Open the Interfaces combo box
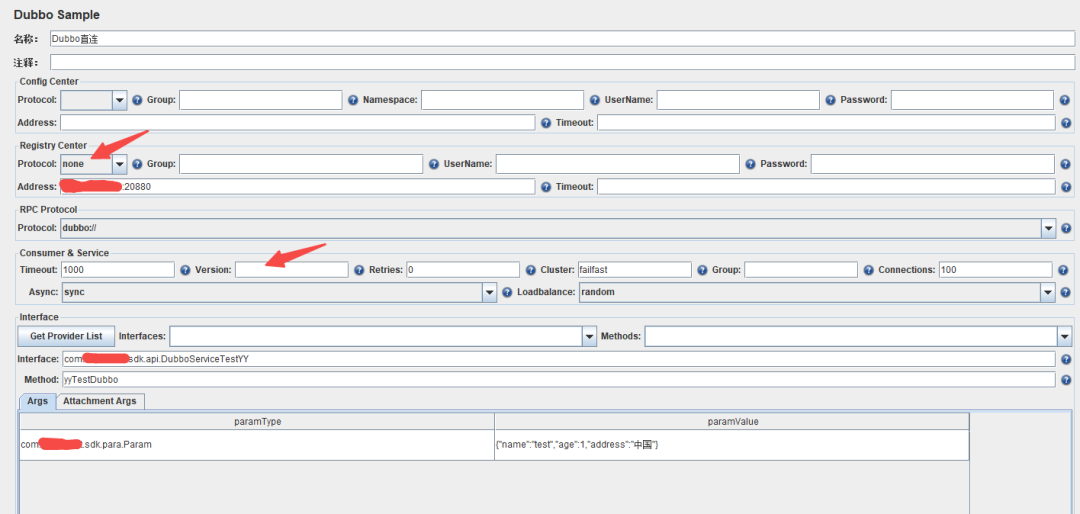The height and width of the screenshot is (514, 1080). point(383,336)
